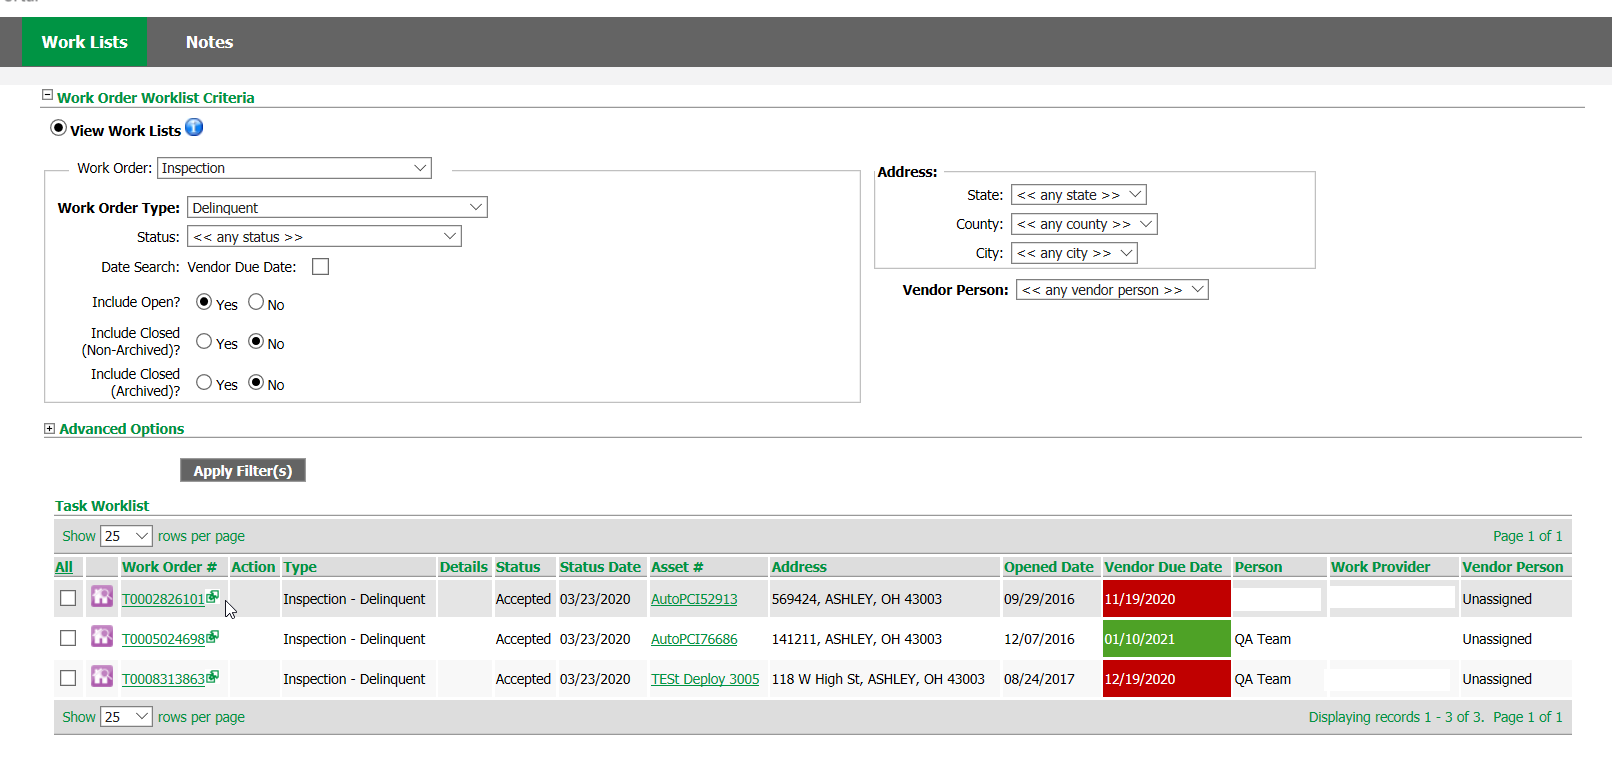Sort by the Opened Date column header
The width and height of the screenshot is (1612, 767).
coord(1049,567)
